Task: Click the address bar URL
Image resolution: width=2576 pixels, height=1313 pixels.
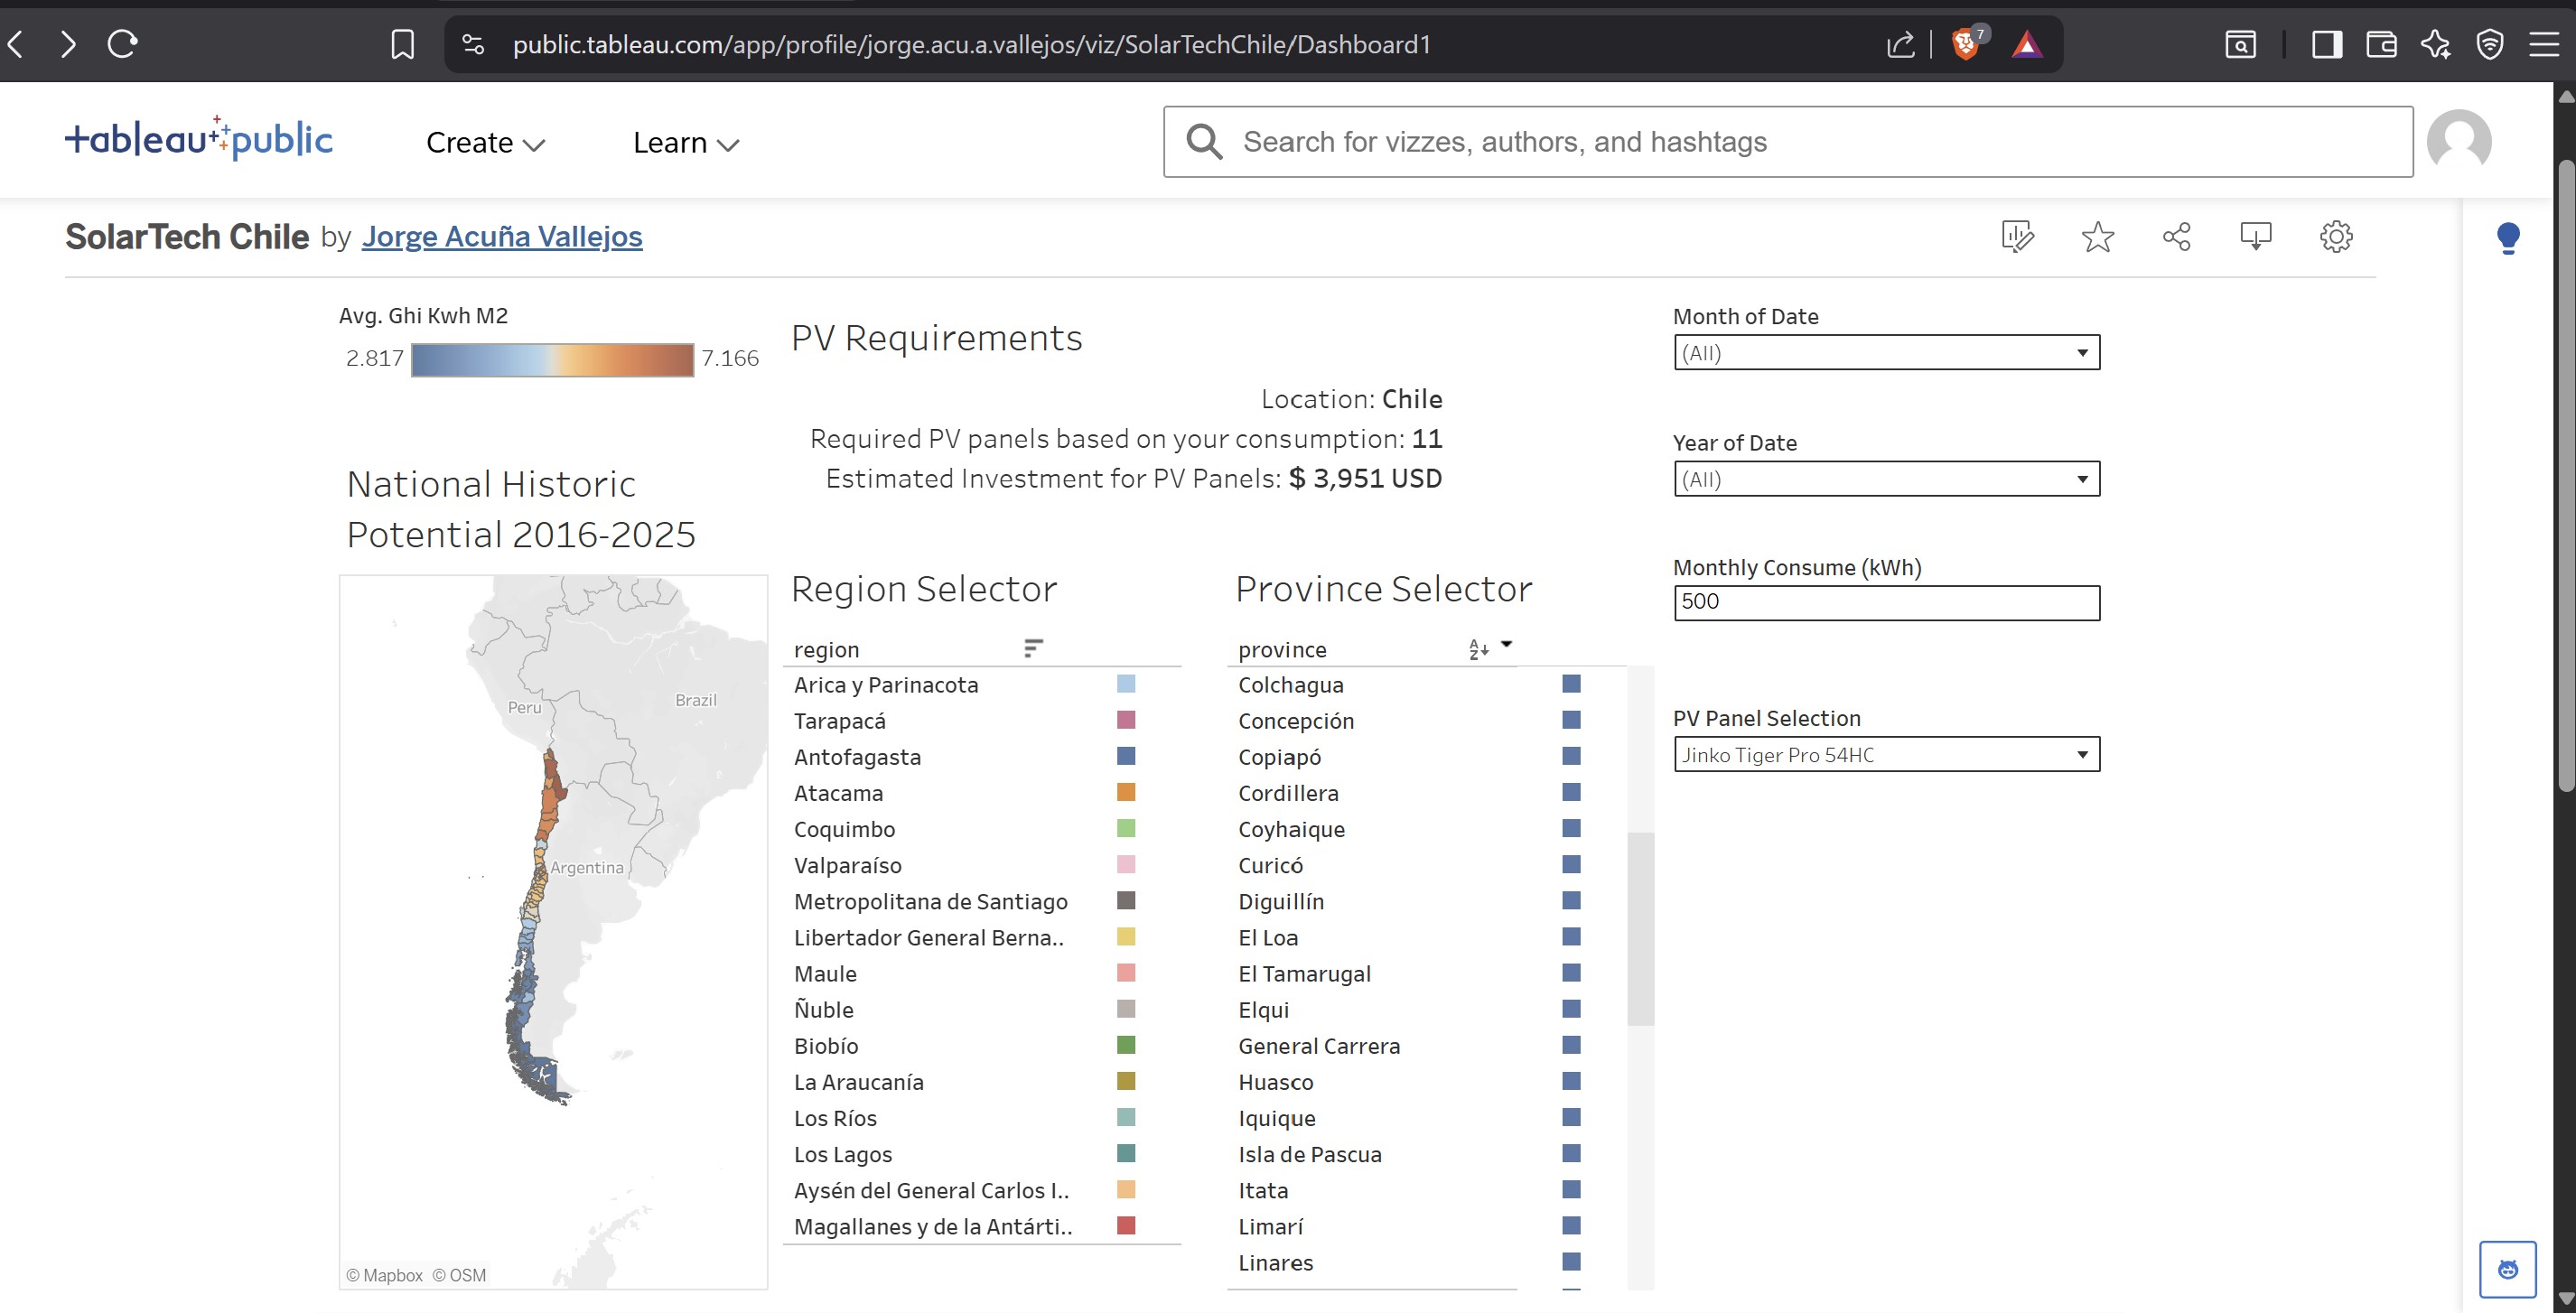Action: [x=971, y=44]
